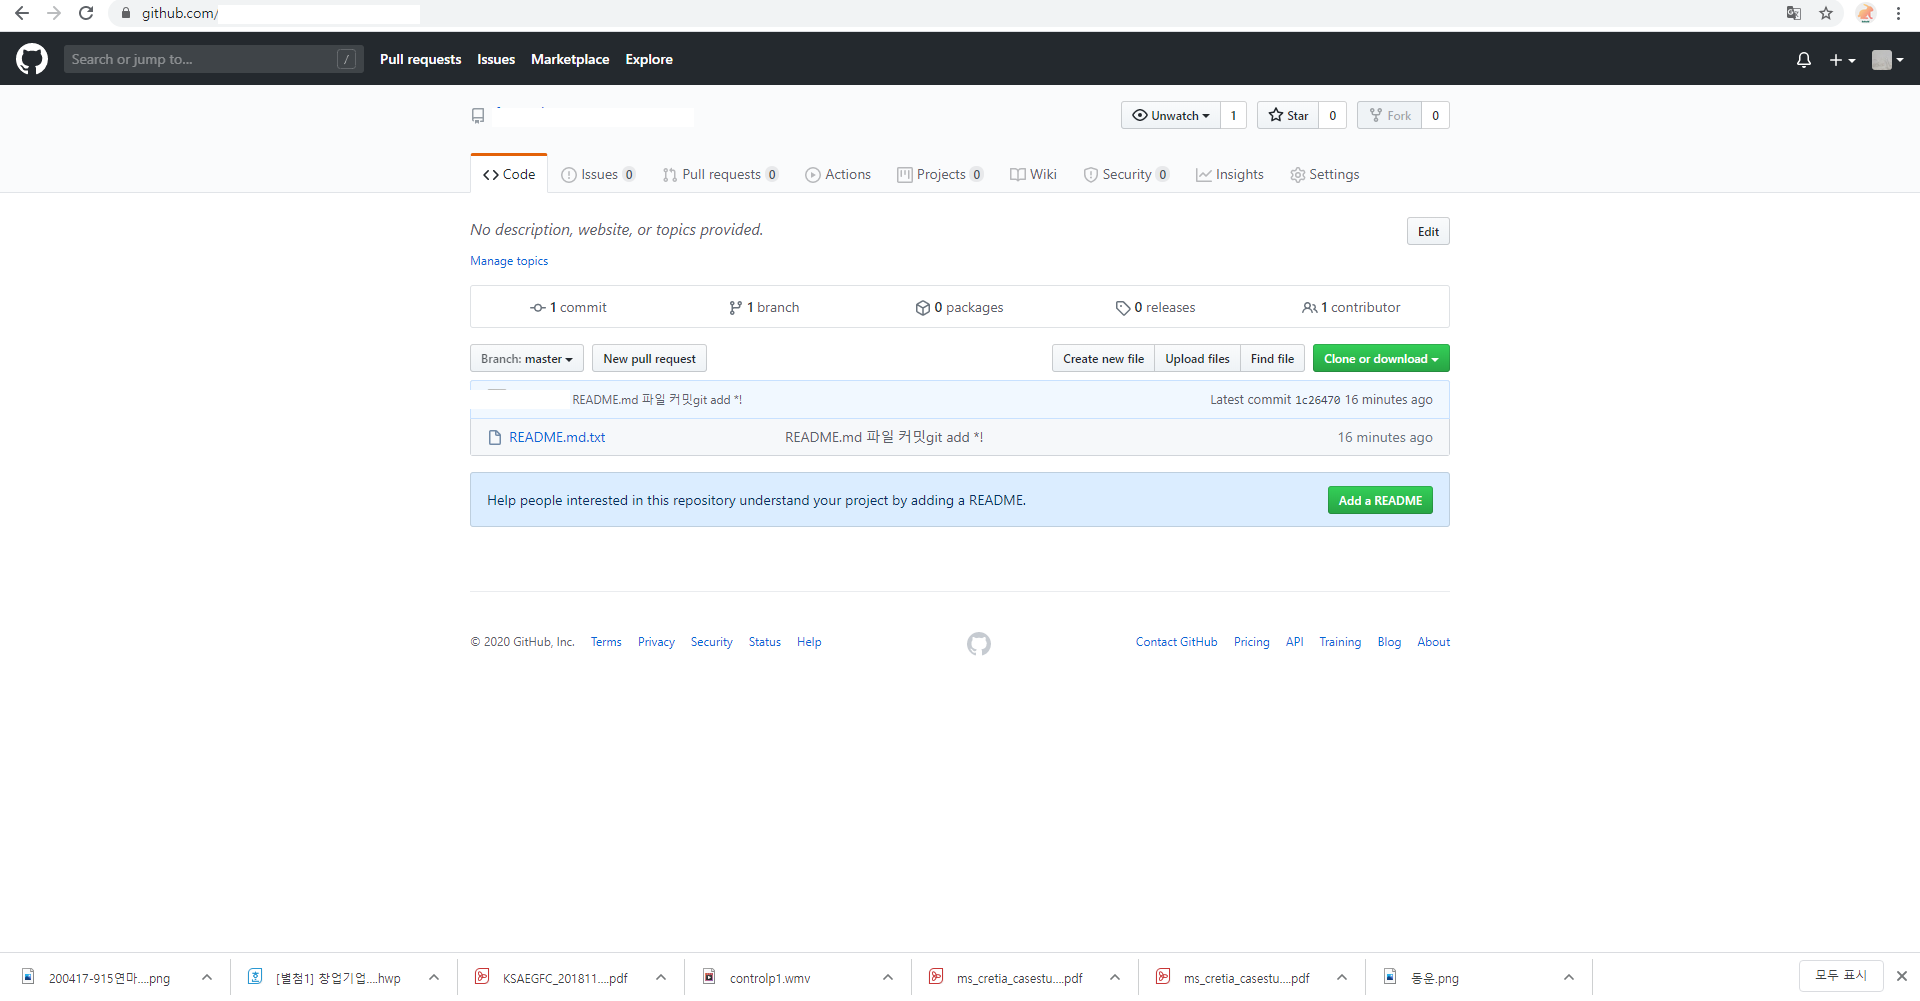Click the stargazers count 0

pos(1332,115)
